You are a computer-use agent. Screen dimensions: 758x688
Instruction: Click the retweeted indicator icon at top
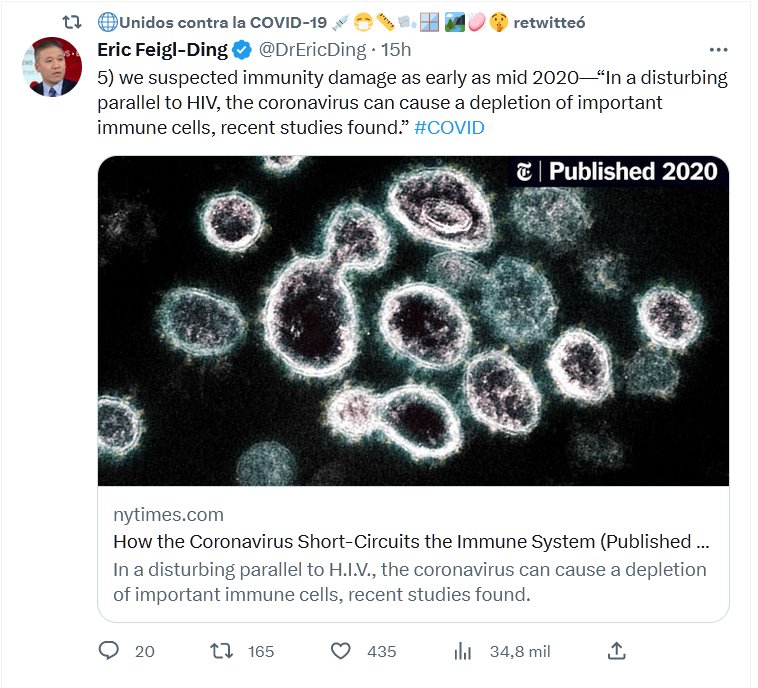click(x=72, y=21)
